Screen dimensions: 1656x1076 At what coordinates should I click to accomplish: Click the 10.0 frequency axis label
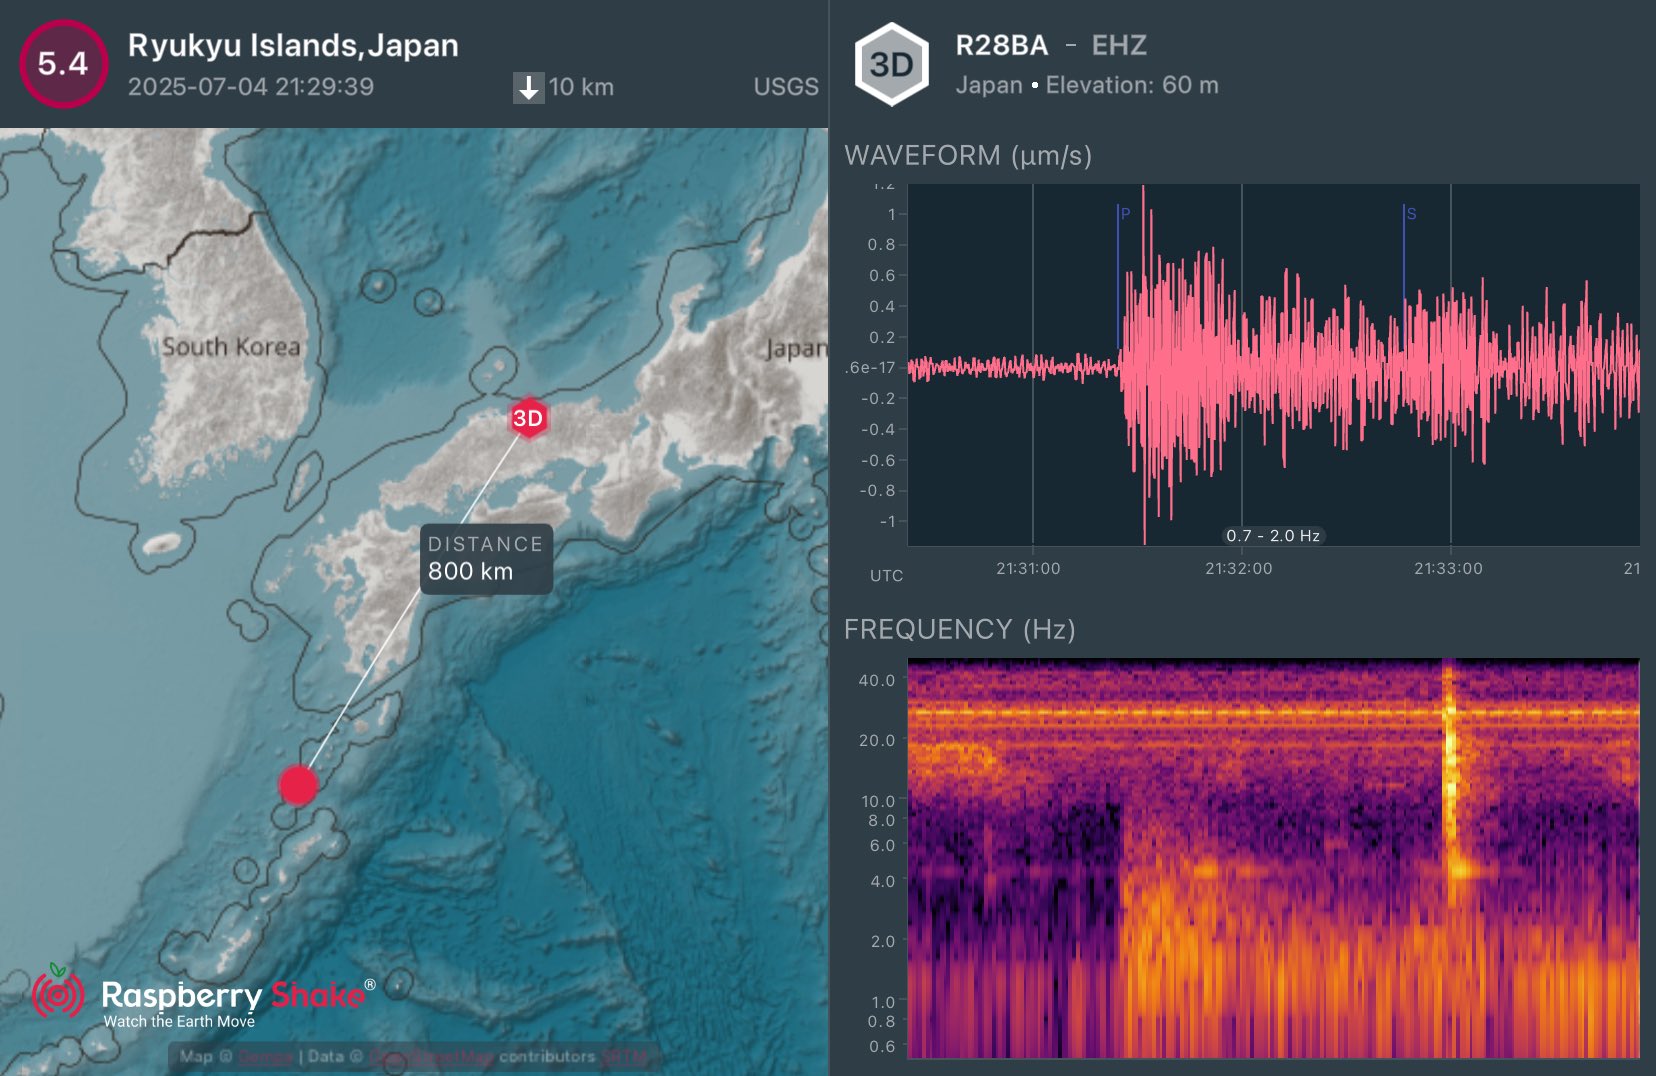(x=878, y=801)
